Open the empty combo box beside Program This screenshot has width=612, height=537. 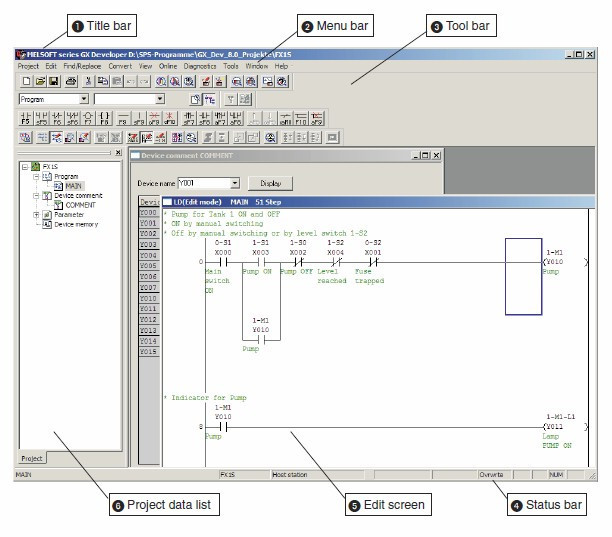(160, 99)
